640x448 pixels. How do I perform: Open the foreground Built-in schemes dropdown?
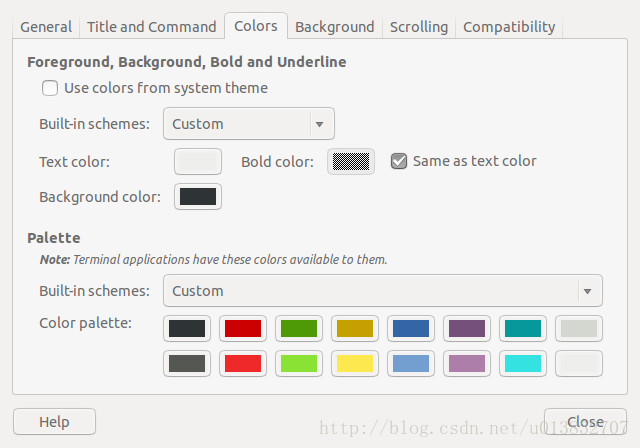(248, 124)
